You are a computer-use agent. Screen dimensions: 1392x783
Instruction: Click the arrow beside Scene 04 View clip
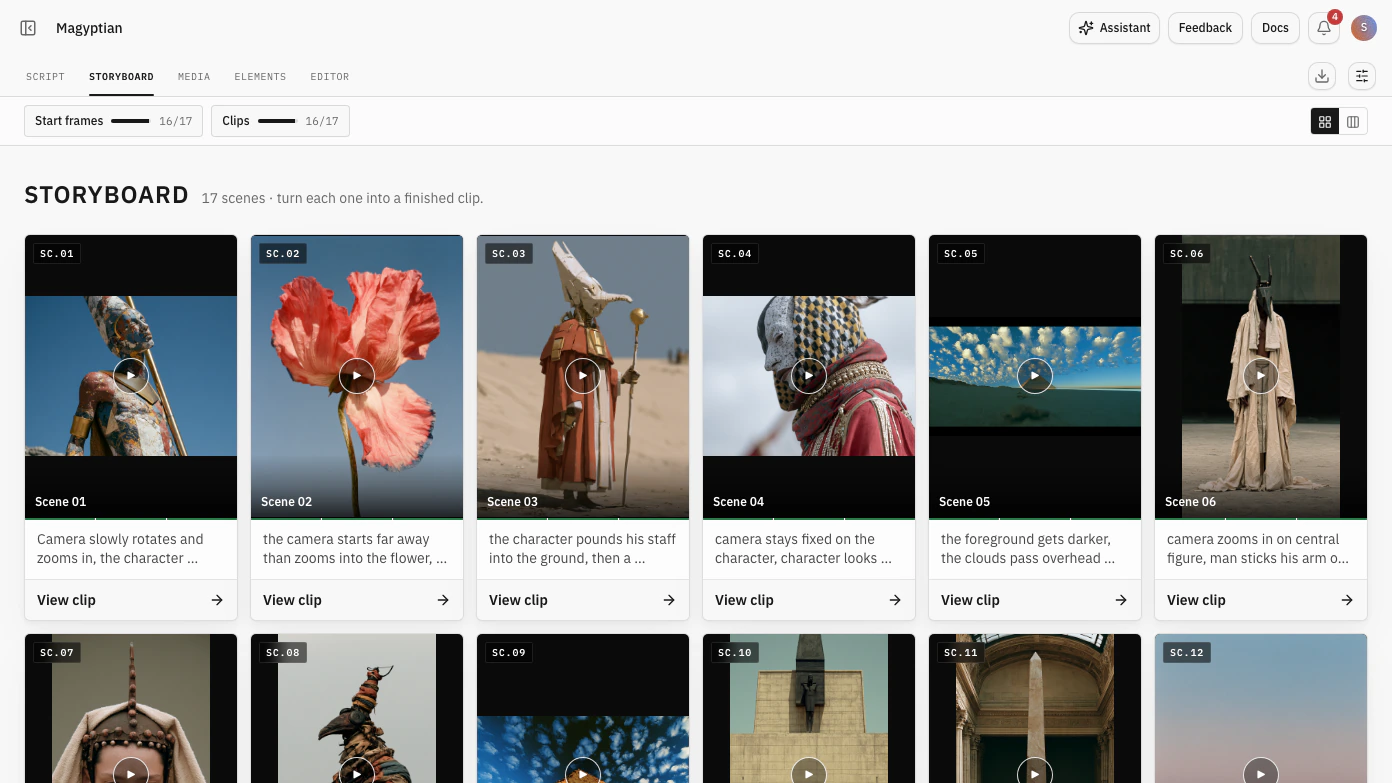[x=895, y=600]
